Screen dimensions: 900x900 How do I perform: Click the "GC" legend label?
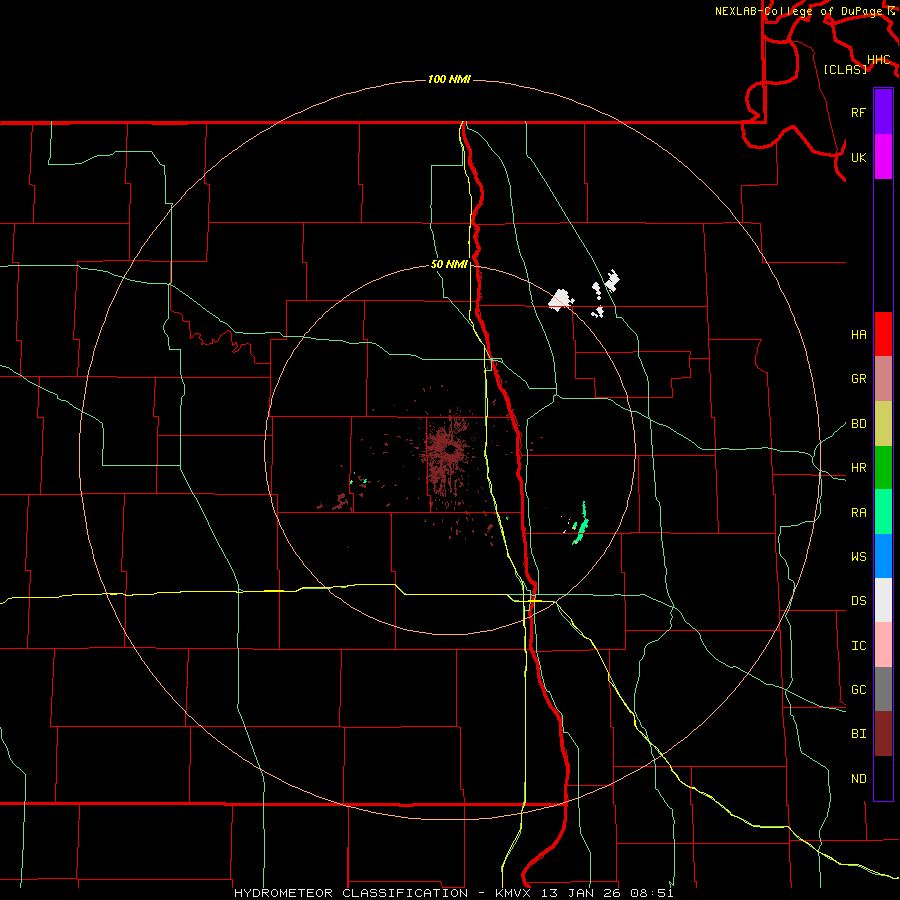[x=858, y=690]
